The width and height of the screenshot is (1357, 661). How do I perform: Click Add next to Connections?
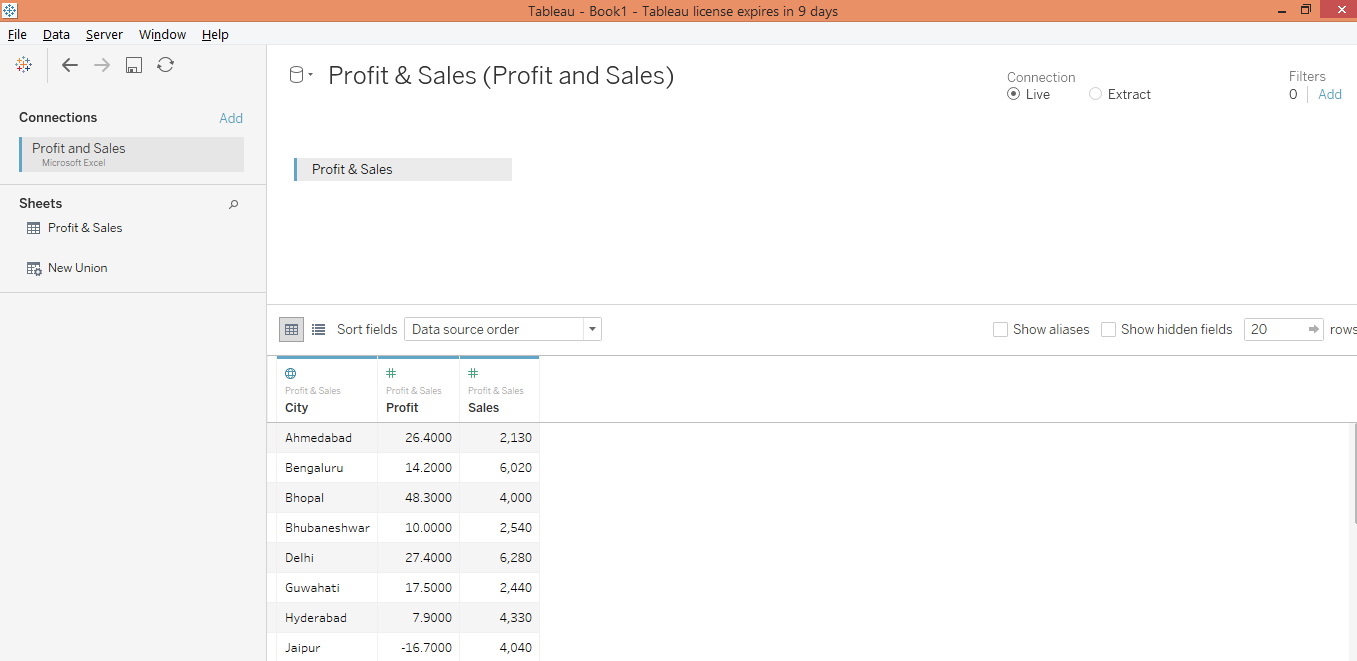pos(231,117)
